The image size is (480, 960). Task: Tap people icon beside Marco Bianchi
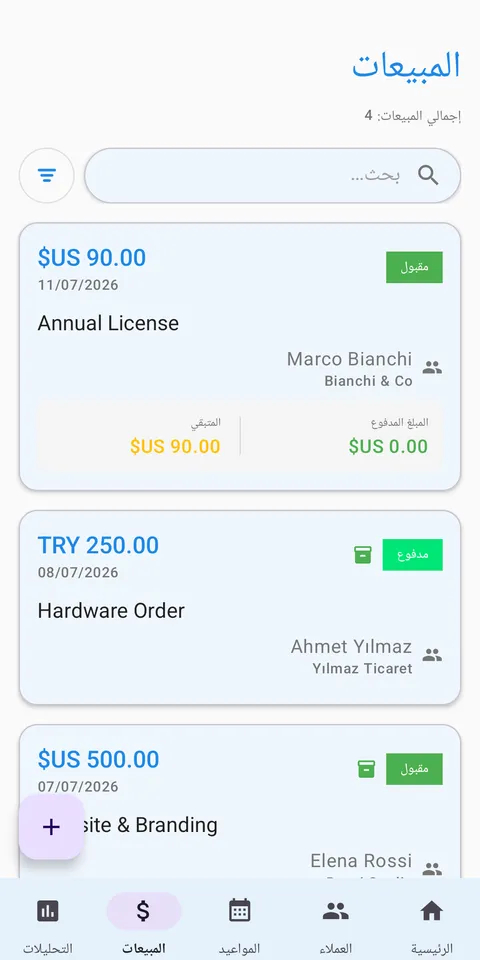pyautogui.click(x=432, y=368)
